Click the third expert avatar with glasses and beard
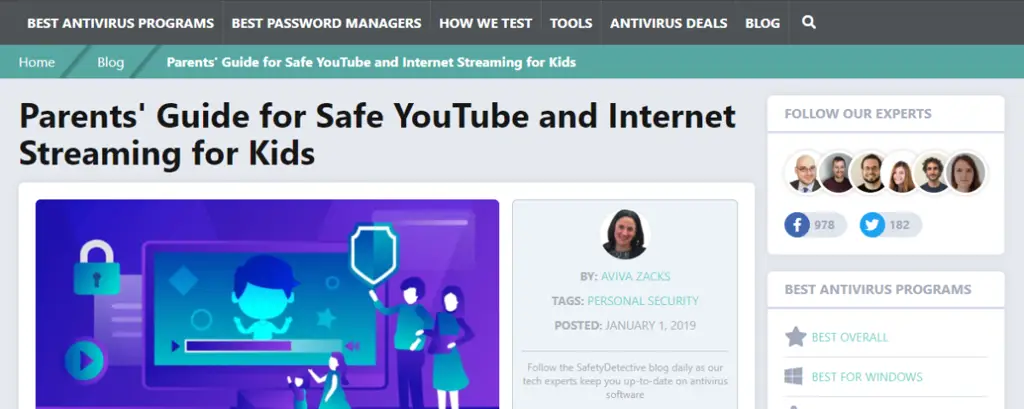Viewport: 1024px width, 409px height. tap(870, 172)
